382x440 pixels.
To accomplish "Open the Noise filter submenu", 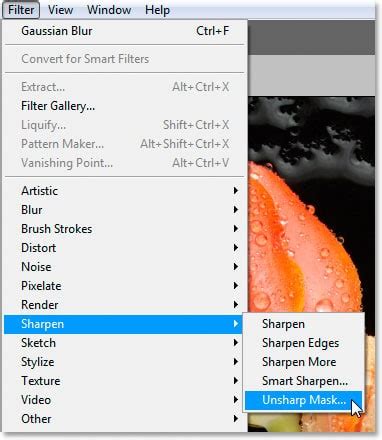I will pos(125,267).
